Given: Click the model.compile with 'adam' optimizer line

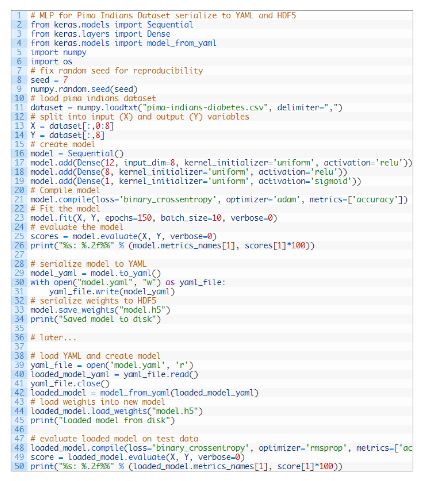Looking at the screenshot, I should (x=219, y=199).
